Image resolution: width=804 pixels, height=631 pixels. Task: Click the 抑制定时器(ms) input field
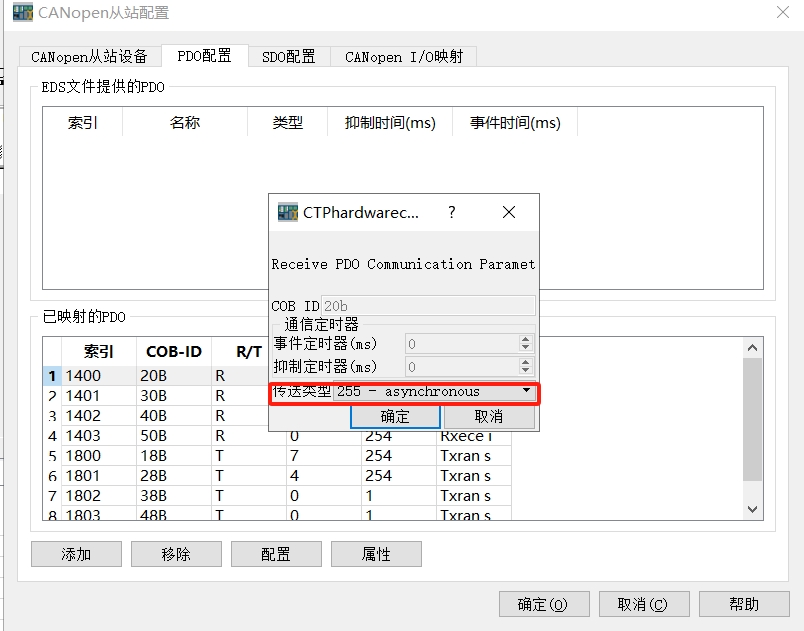tap(462, 367)
